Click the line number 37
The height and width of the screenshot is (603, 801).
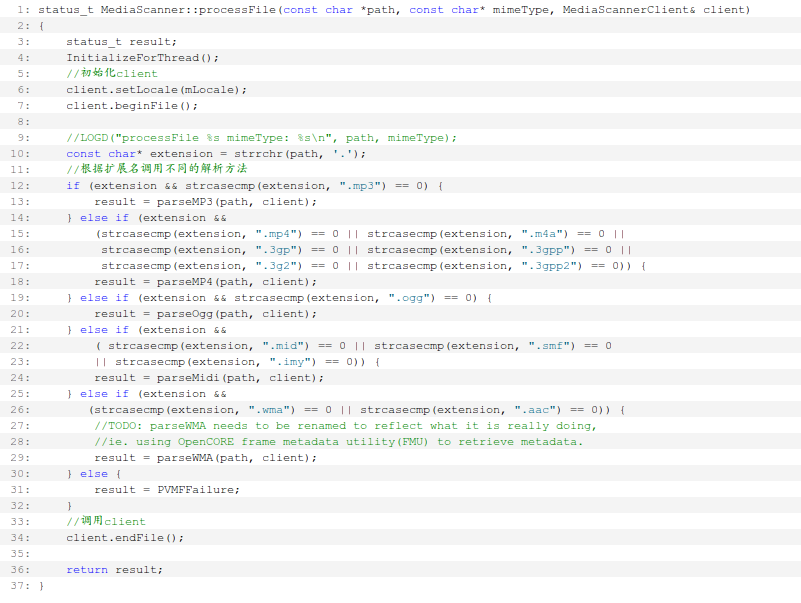click(20, 586)
